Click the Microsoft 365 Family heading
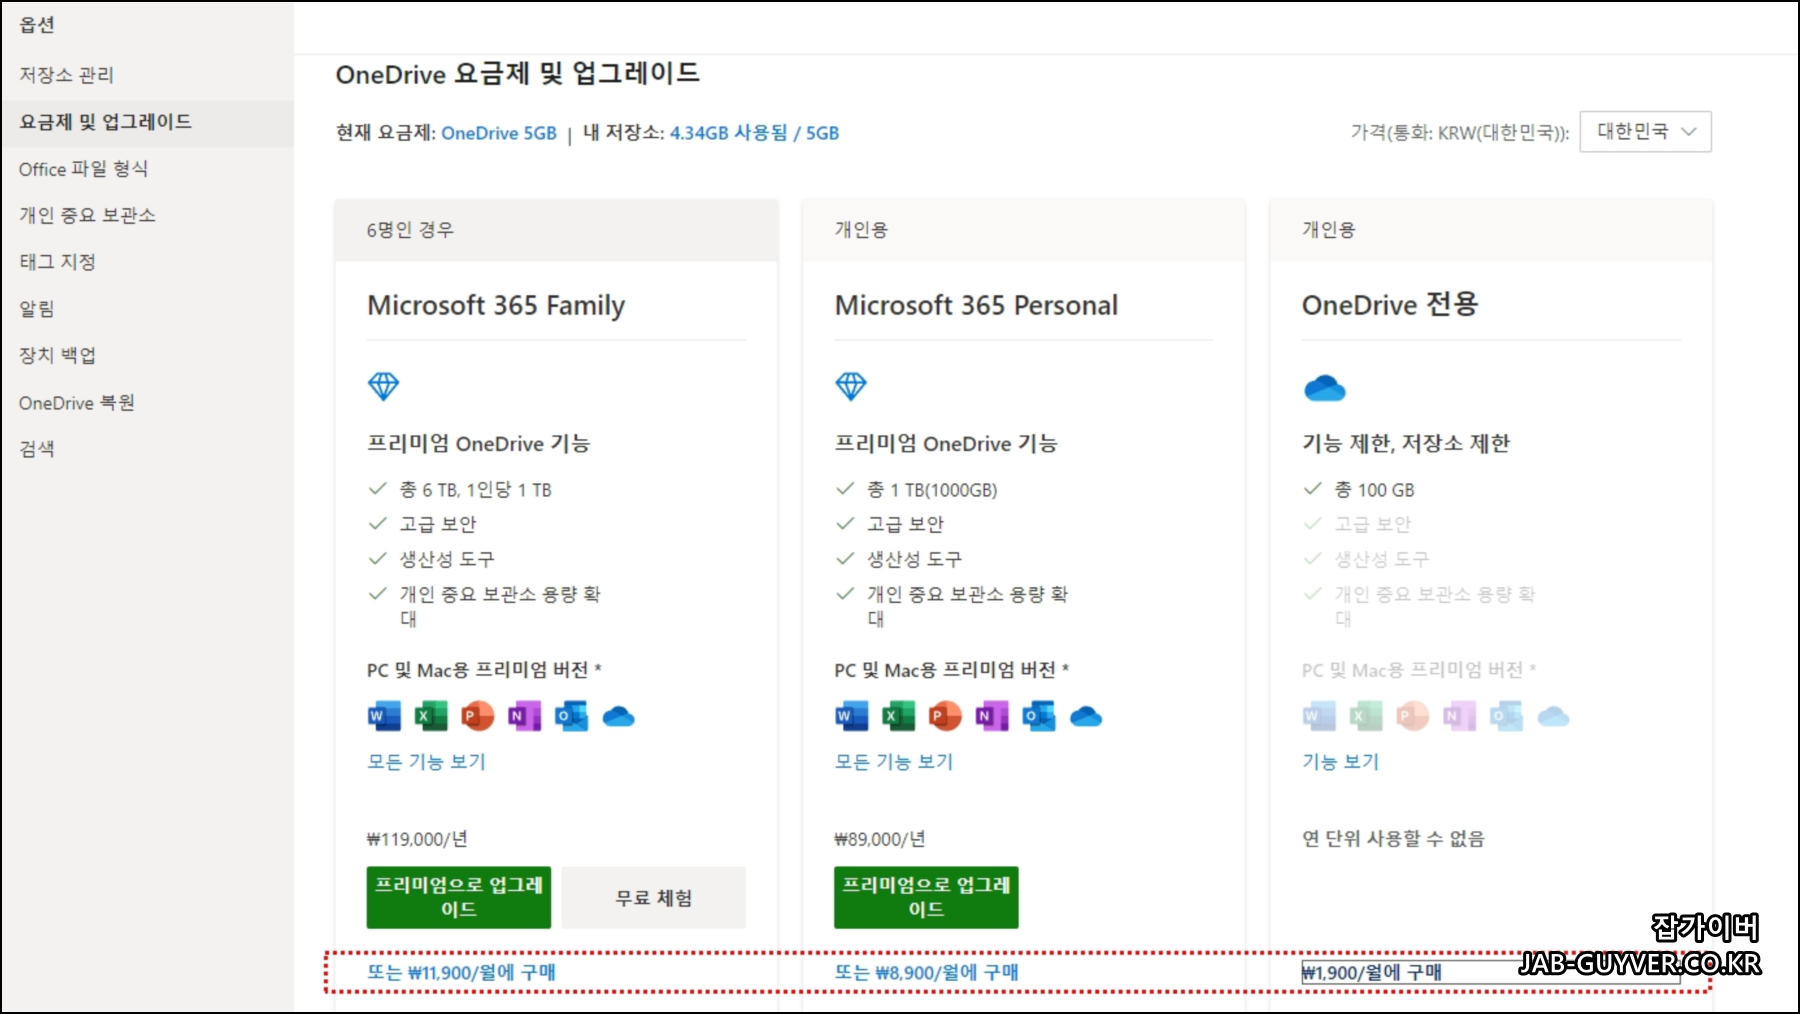The image size is (1800, 1014). click(x=496, y=305)
